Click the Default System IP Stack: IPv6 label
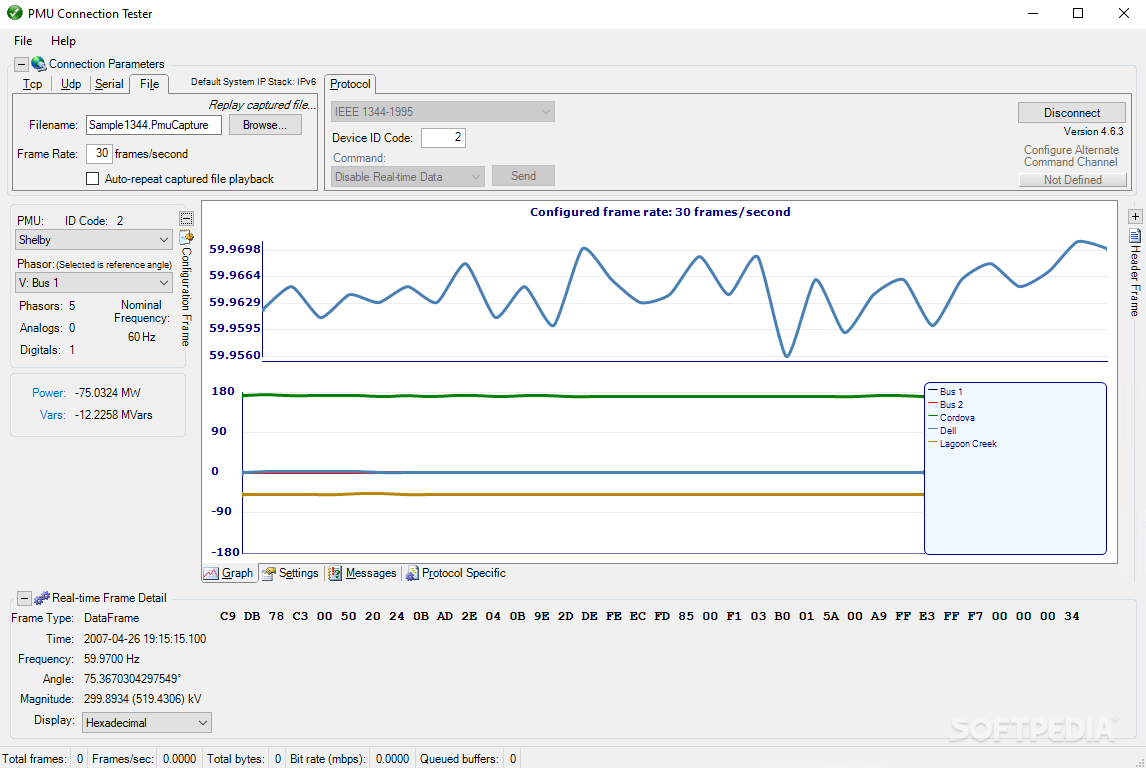The width and height of the screenshot is (1146, 768). coord(254,82)
